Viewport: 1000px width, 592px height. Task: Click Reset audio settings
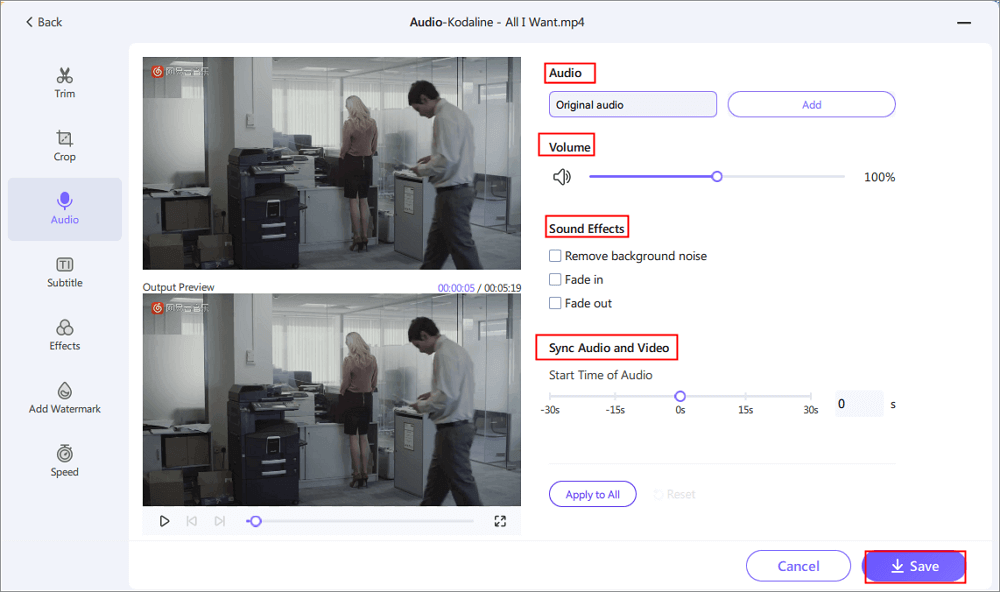click(675, 494)
